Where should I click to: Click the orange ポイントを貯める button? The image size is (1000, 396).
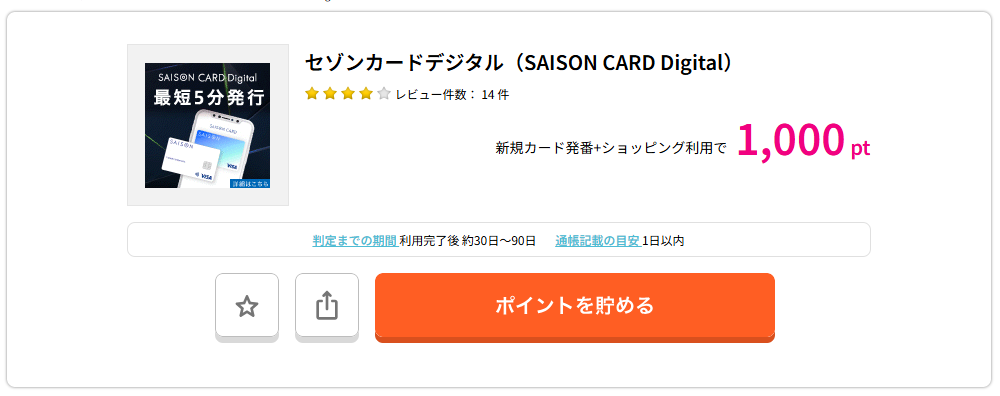pos(575,307)
